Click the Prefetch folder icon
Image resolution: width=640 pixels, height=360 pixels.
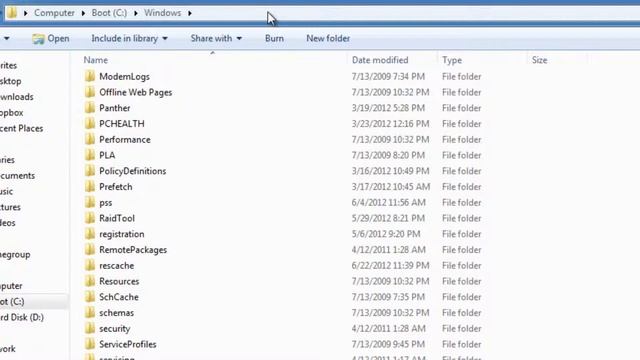click(x=90, y=187)
